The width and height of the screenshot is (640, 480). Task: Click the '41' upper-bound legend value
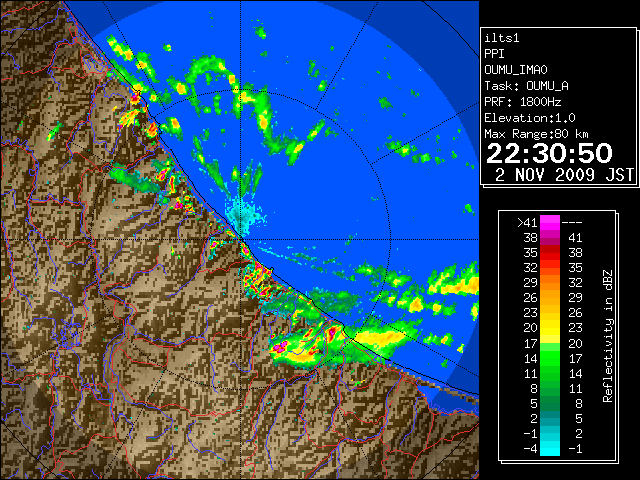575,238
